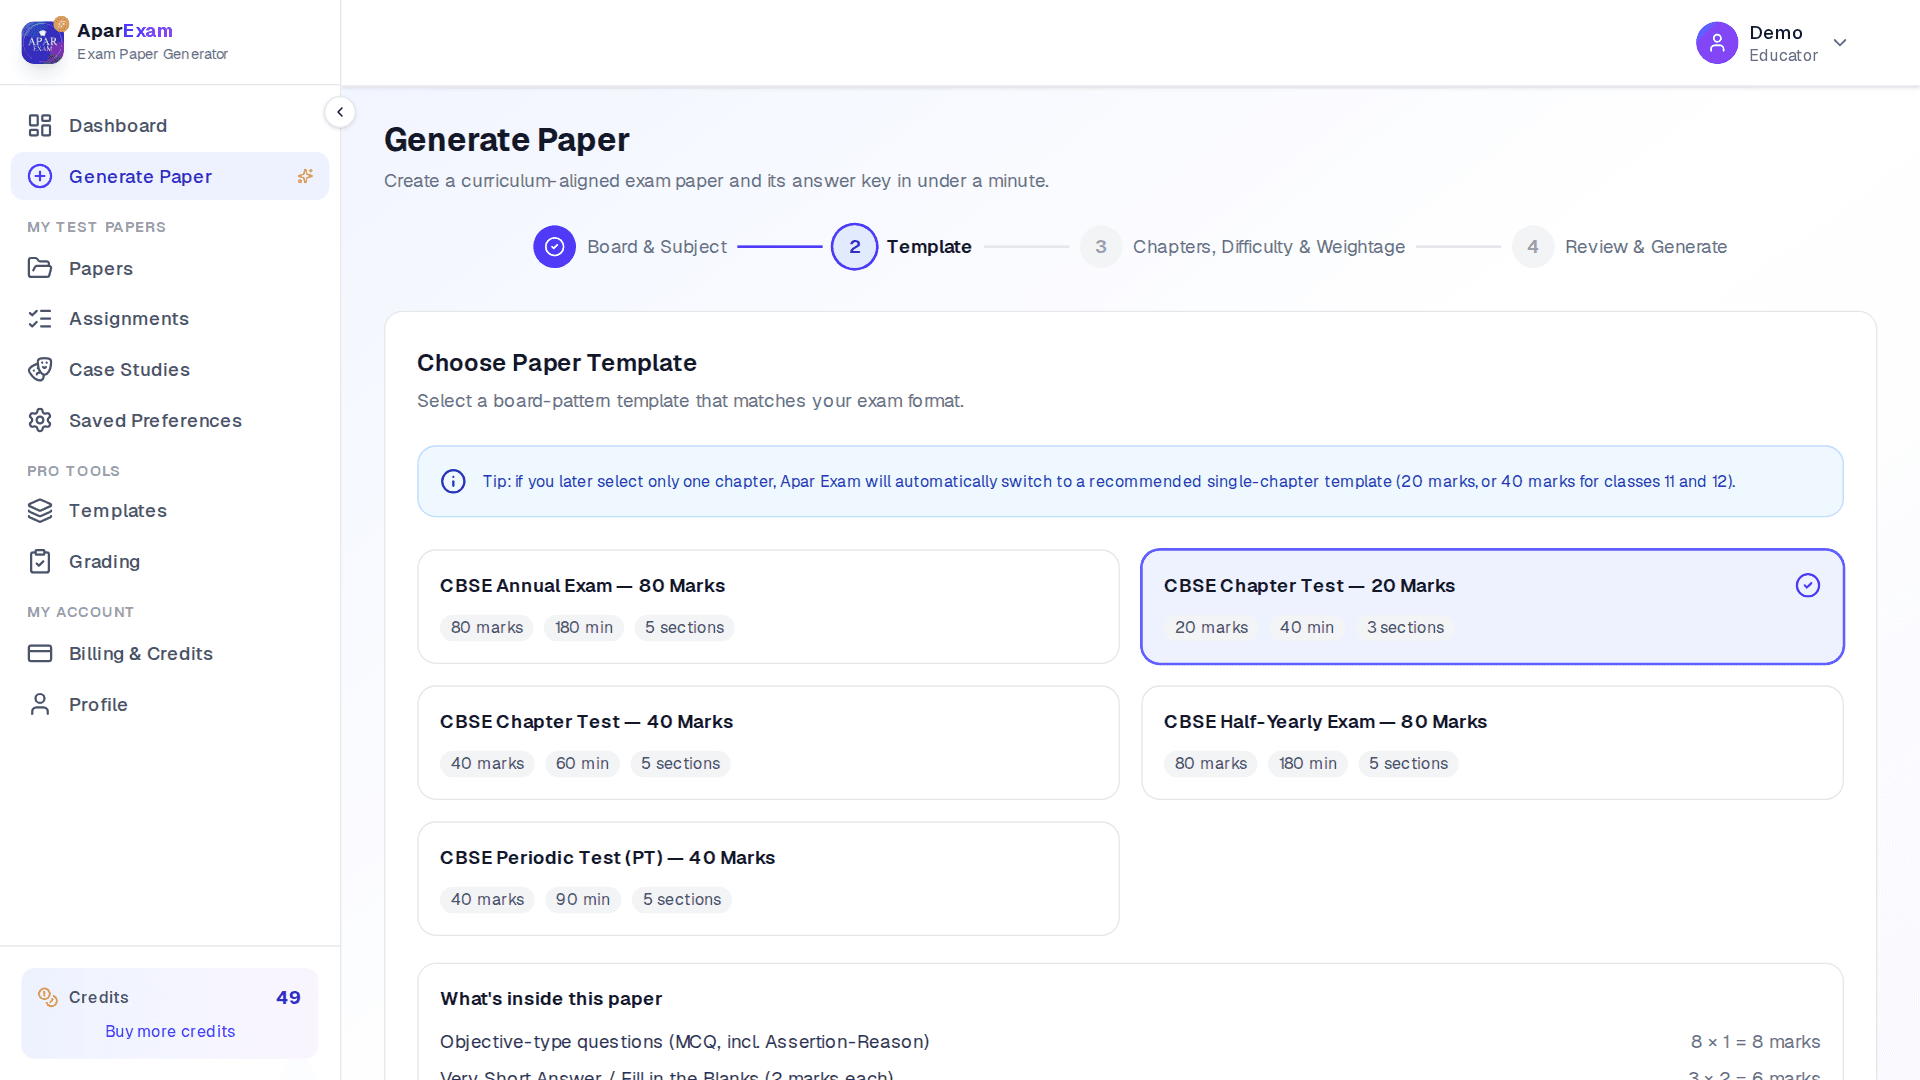The height and width of the screenshot is (1080, 1920).
Task: Click the Template step 2 indicator
Action: (x=854, y=247)
